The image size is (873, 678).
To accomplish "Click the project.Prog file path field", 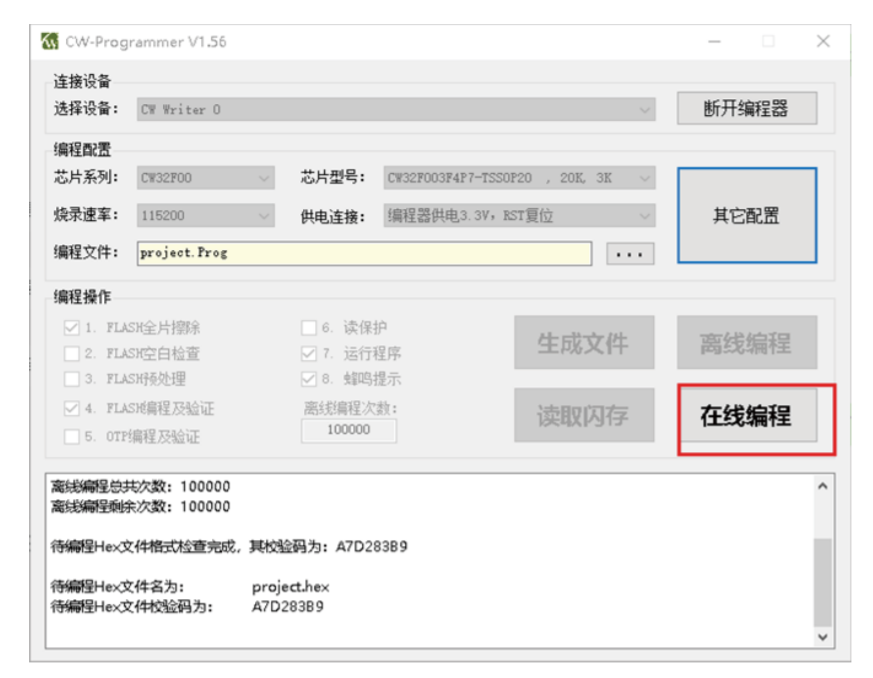I will tap(364, 253).
